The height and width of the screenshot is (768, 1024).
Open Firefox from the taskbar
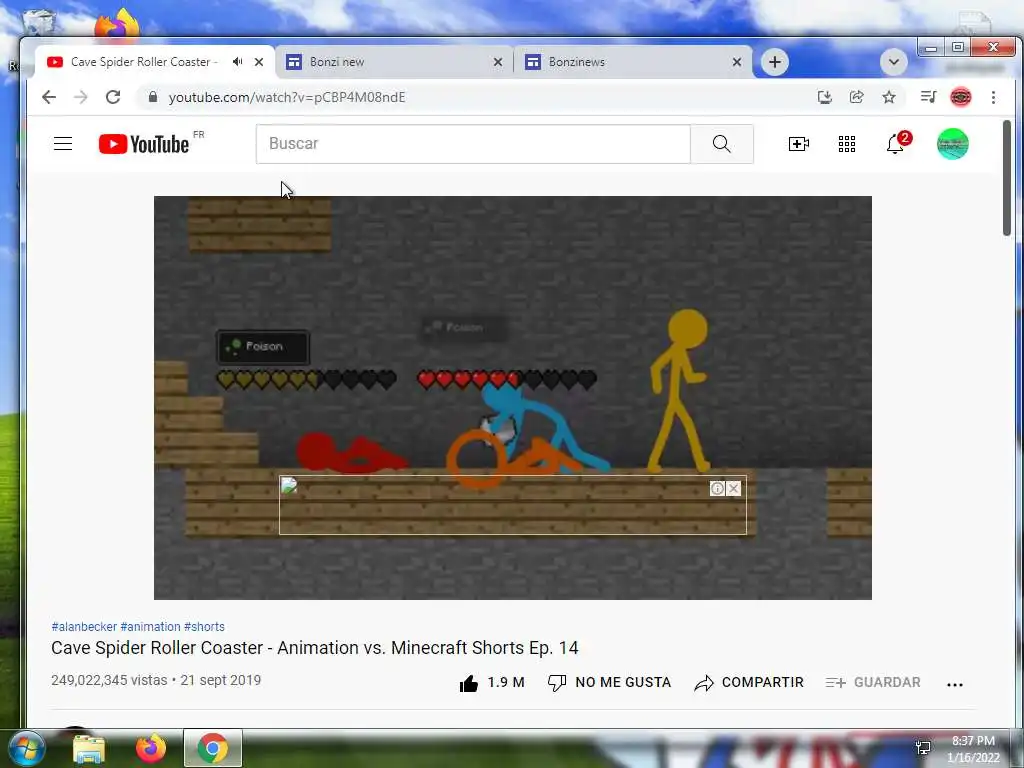tap(151, 748)
